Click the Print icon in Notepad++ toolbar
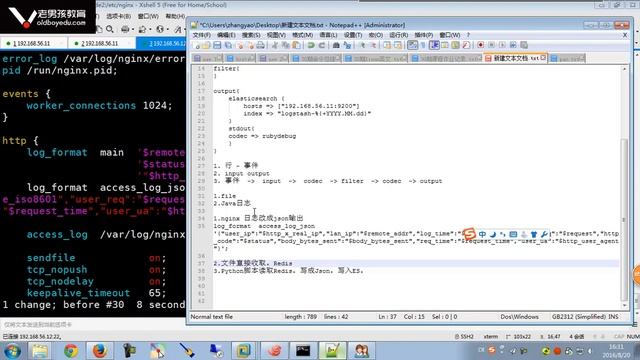Viewport: 640px width, 360px height. pyautogui.click(x=260, y=45)
